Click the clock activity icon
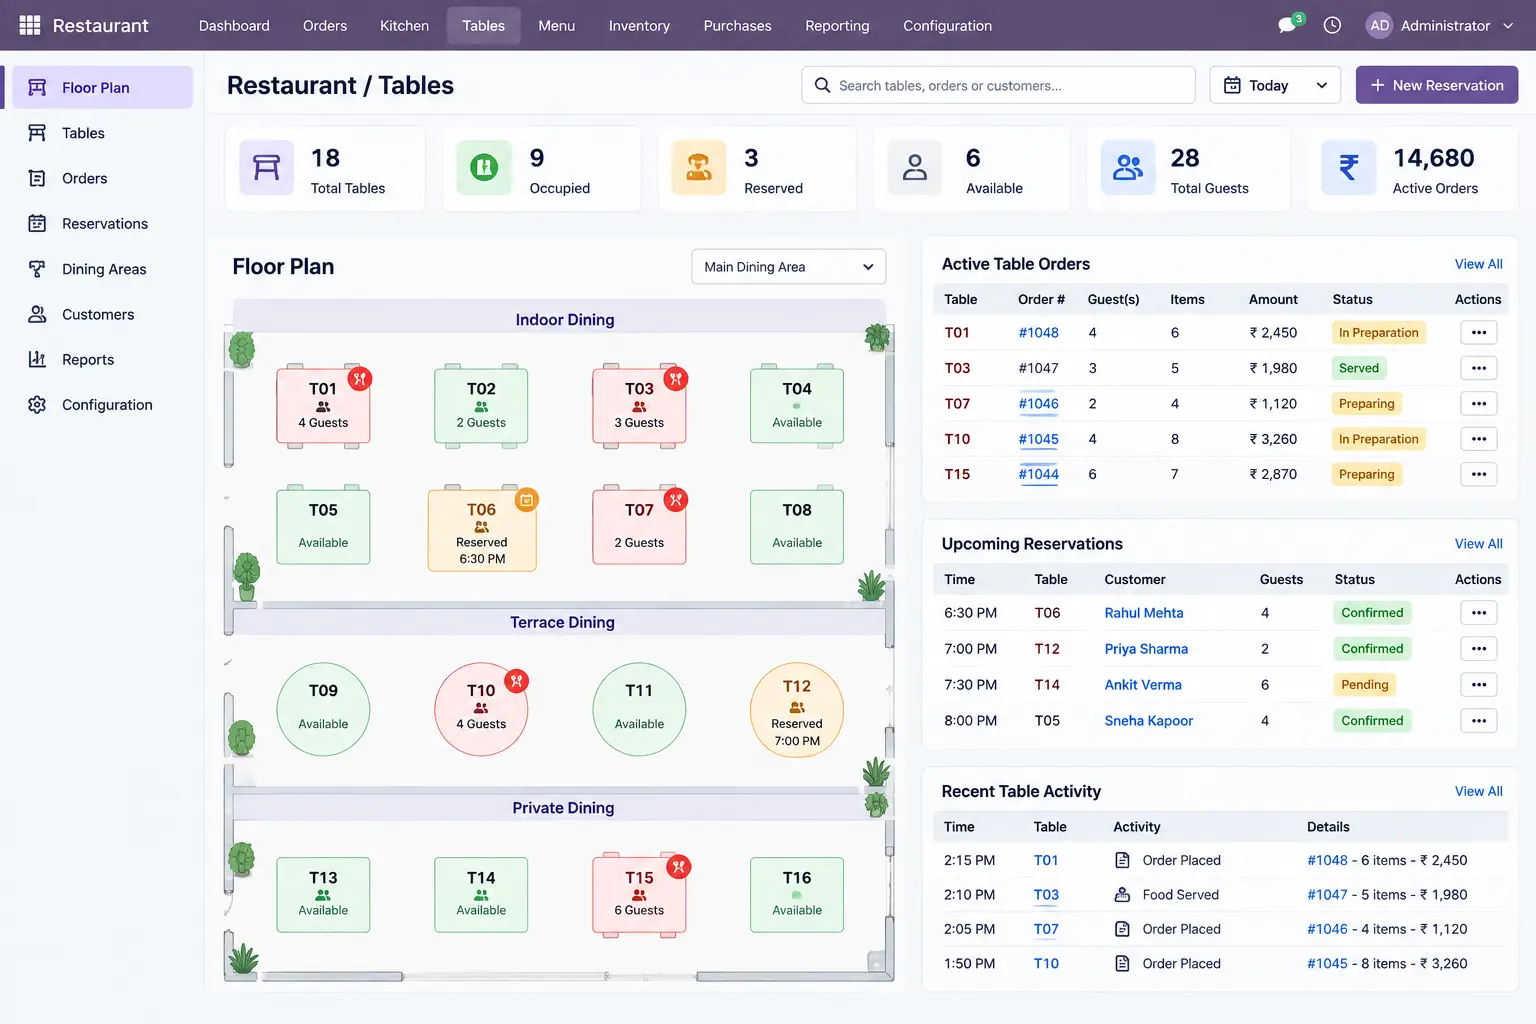 point(1332,25)
